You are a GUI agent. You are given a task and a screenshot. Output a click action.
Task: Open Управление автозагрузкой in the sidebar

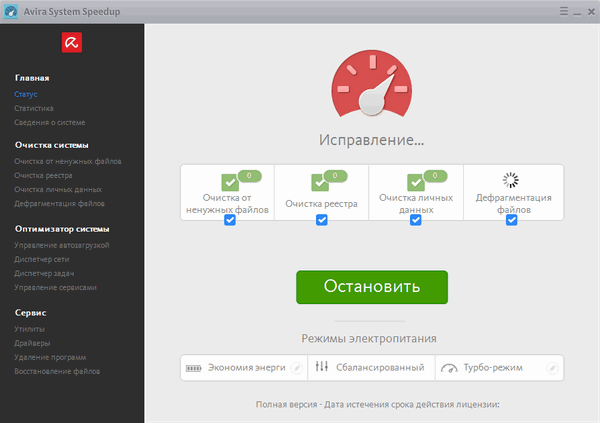pyautogui.click(x=62, y=245)
